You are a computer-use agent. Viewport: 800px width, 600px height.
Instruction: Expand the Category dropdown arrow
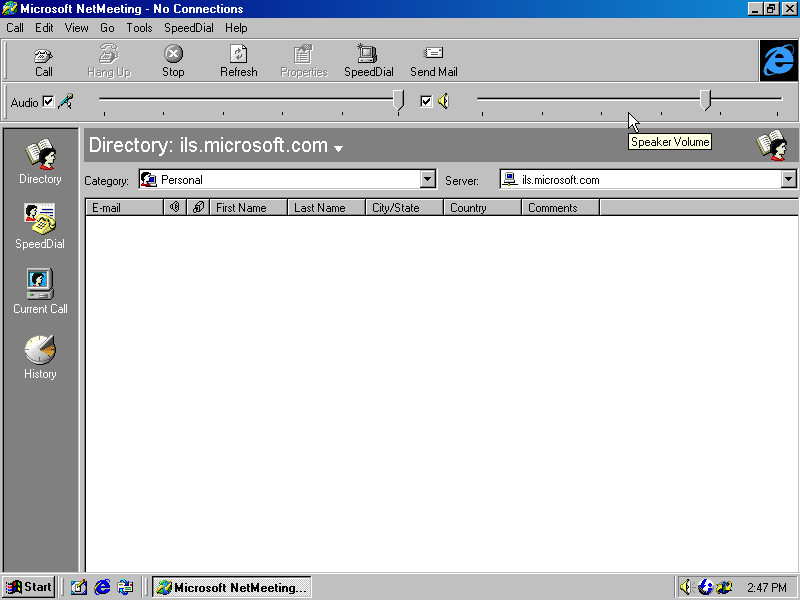pyautogui.click(x=428, y=179)
